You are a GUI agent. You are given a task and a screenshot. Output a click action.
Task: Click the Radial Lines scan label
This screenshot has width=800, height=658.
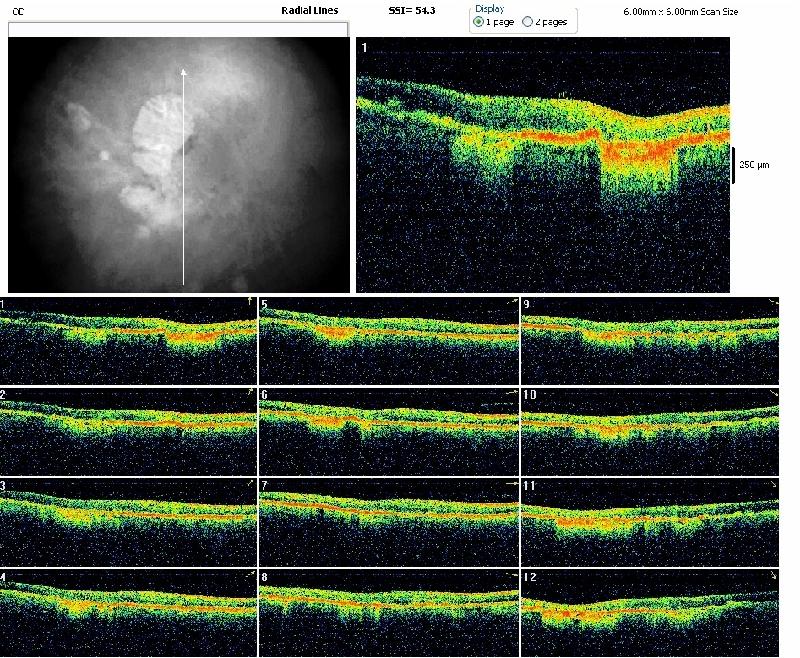(x=310, y=10)
